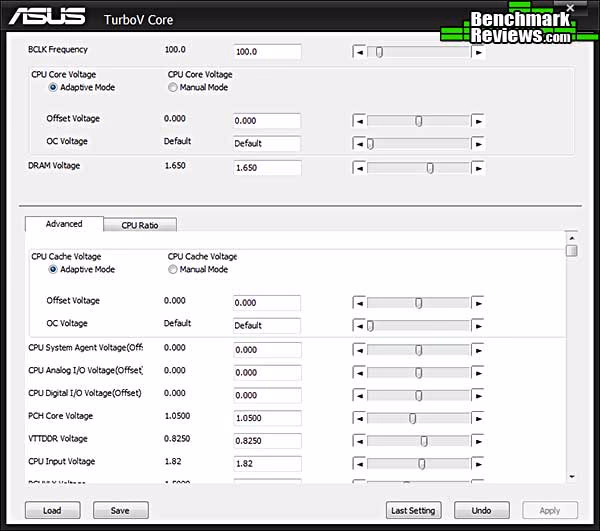Decrease CPU System Agent Voltage left arrow

pyautogui.click(x=359, y=350)
